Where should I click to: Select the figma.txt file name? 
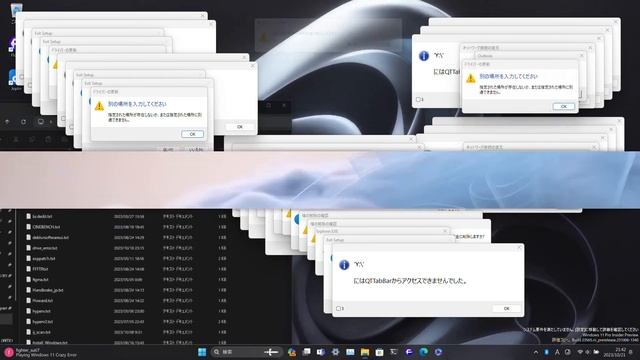[x=40, y=280]
